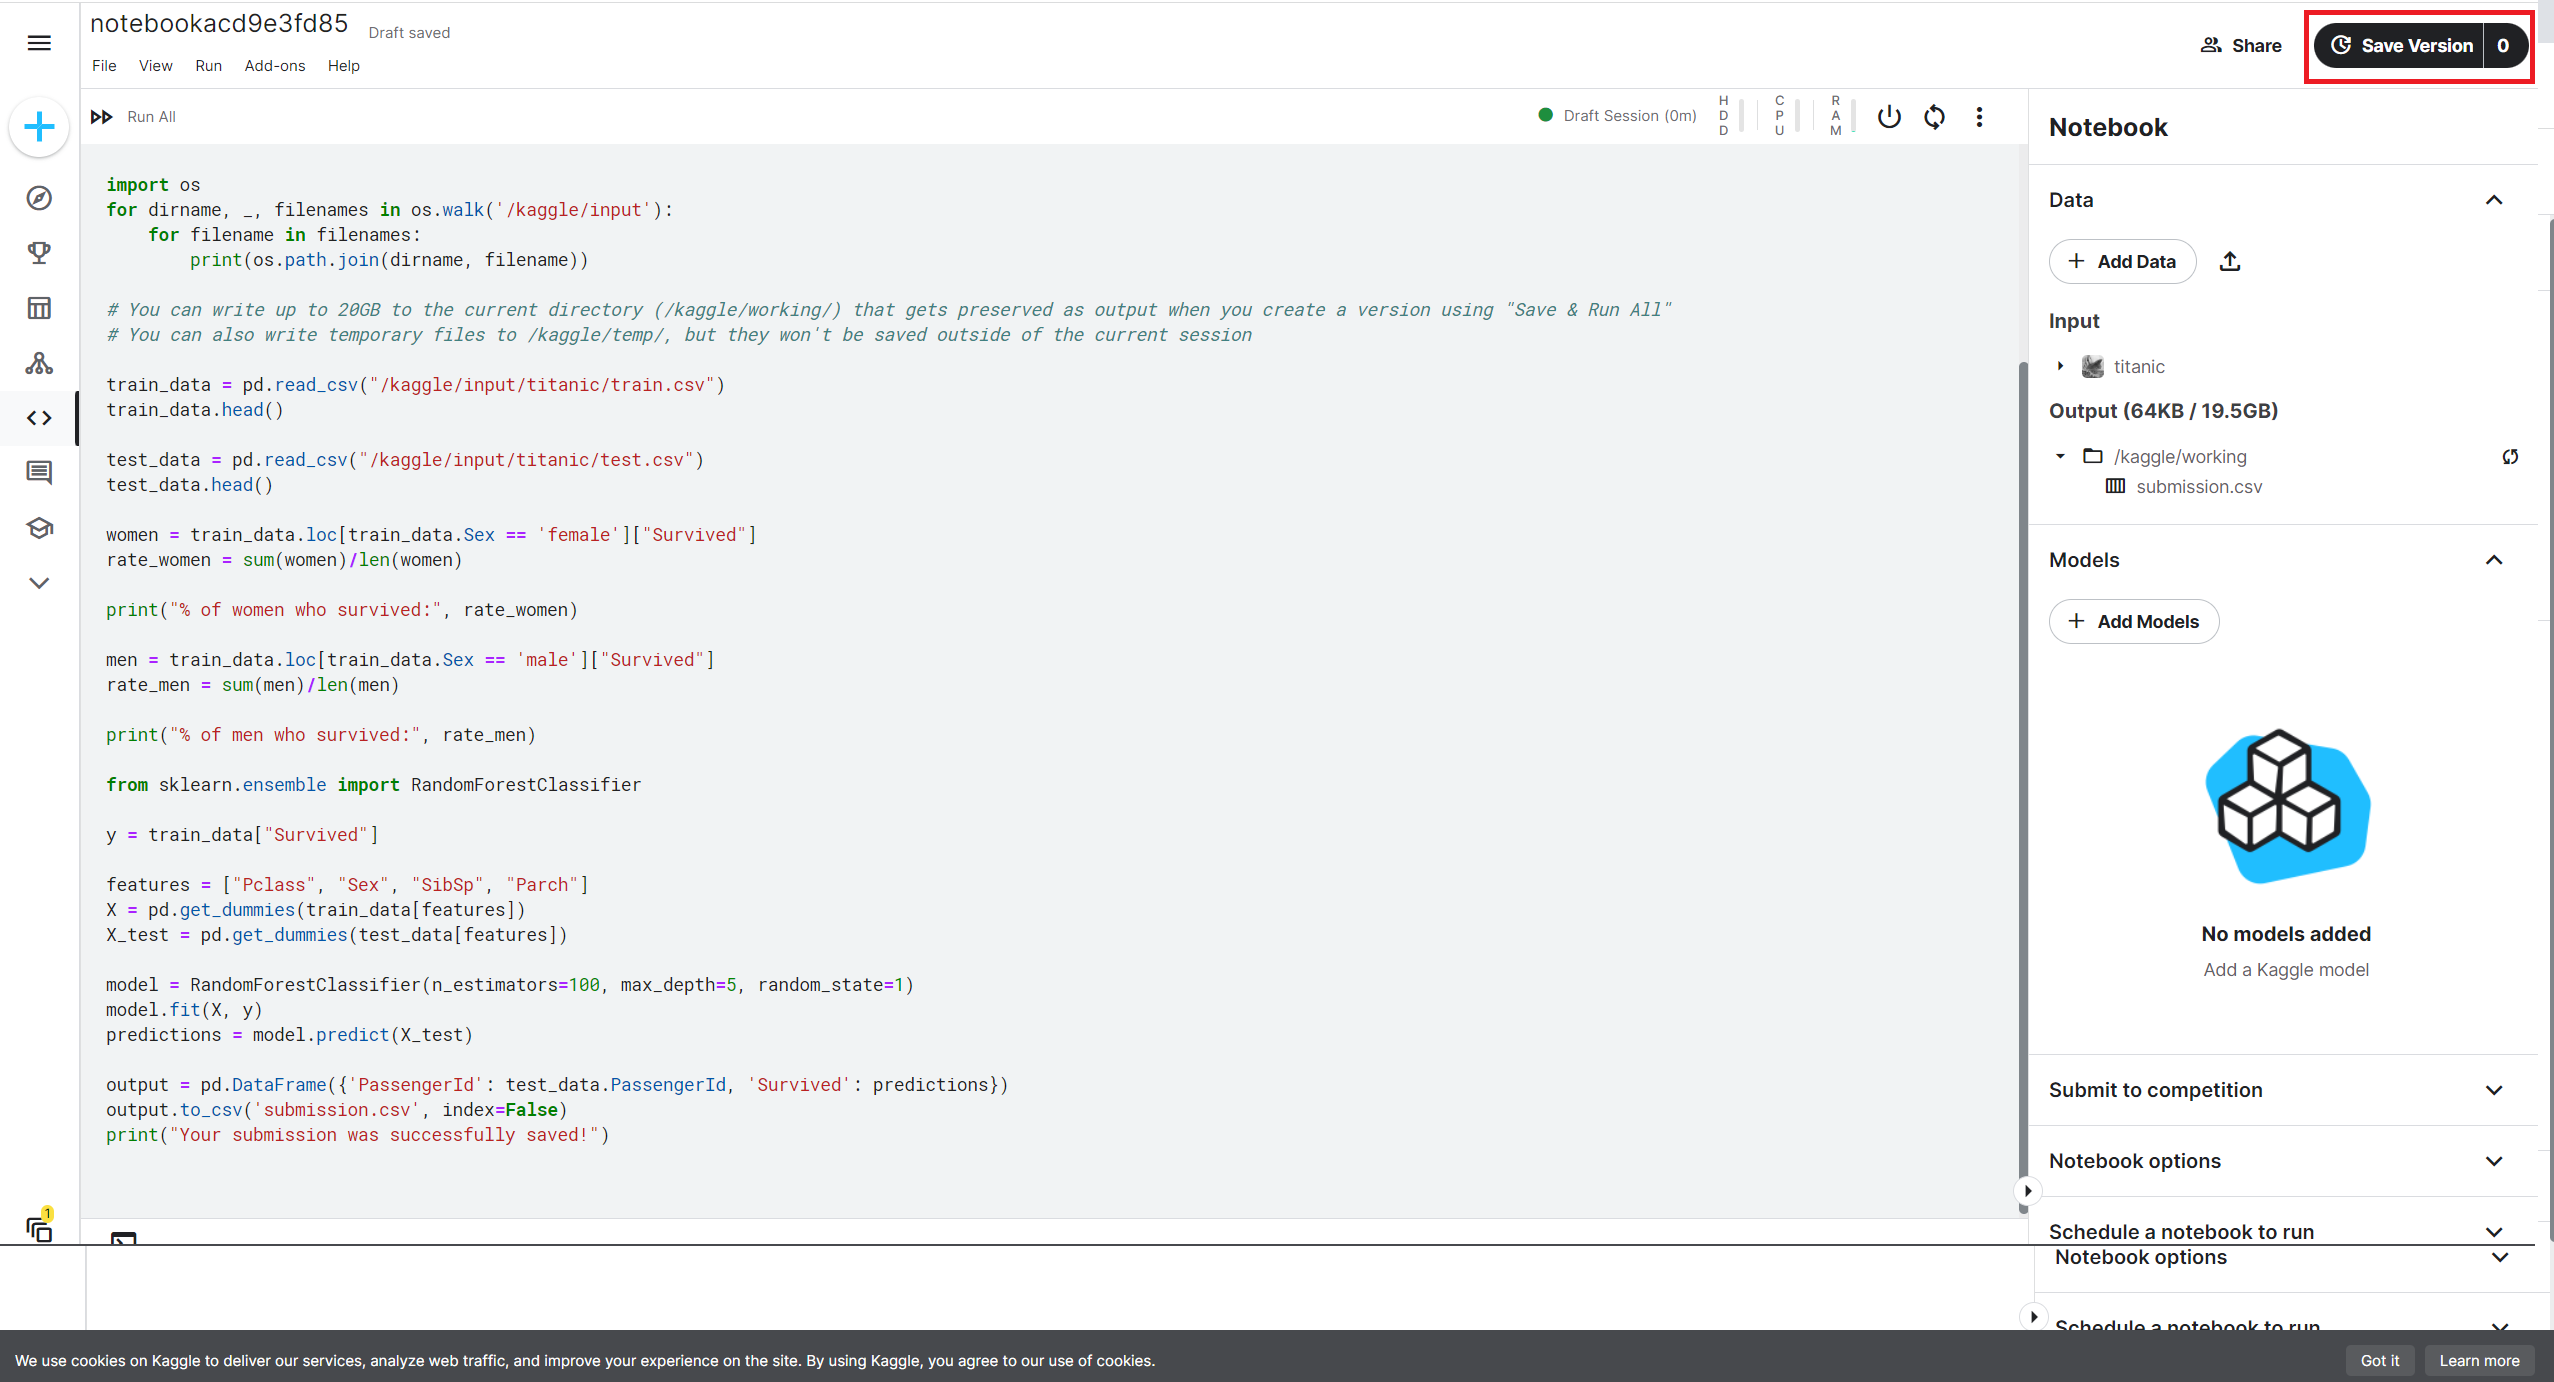
Task: Click the restart session refresh icon
Action: pos(1934,117)
